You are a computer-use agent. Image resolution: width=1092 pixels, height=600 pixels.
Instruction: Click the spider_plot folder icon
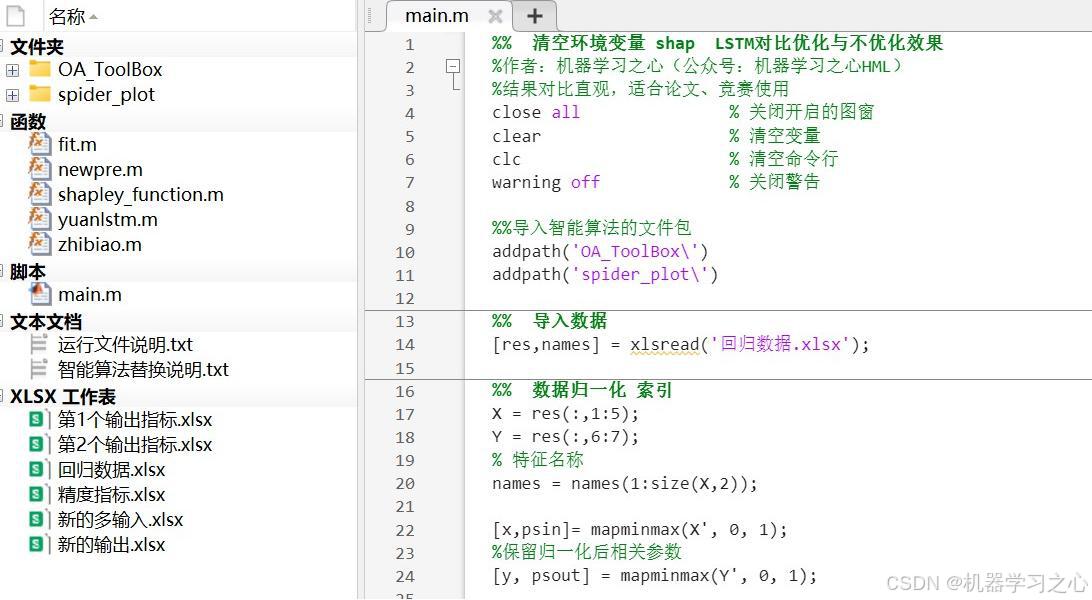40,94
